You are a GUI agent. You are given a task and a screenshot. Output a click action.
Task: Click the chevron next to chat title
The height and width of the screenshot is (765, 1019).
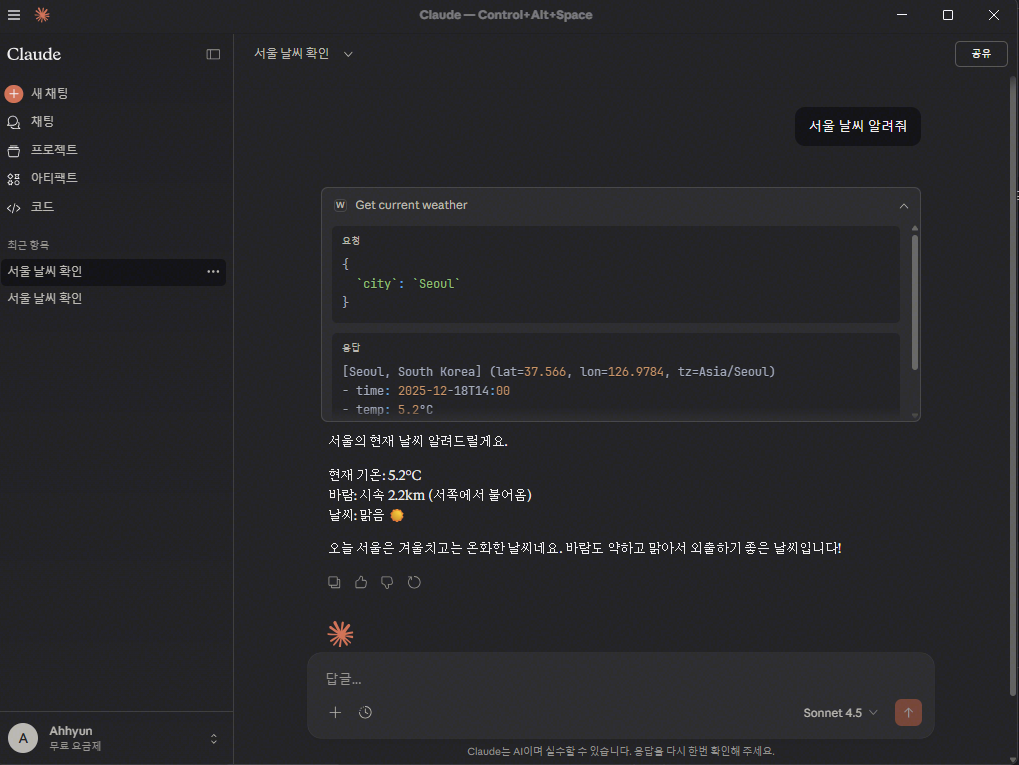(x=348, y=55)
